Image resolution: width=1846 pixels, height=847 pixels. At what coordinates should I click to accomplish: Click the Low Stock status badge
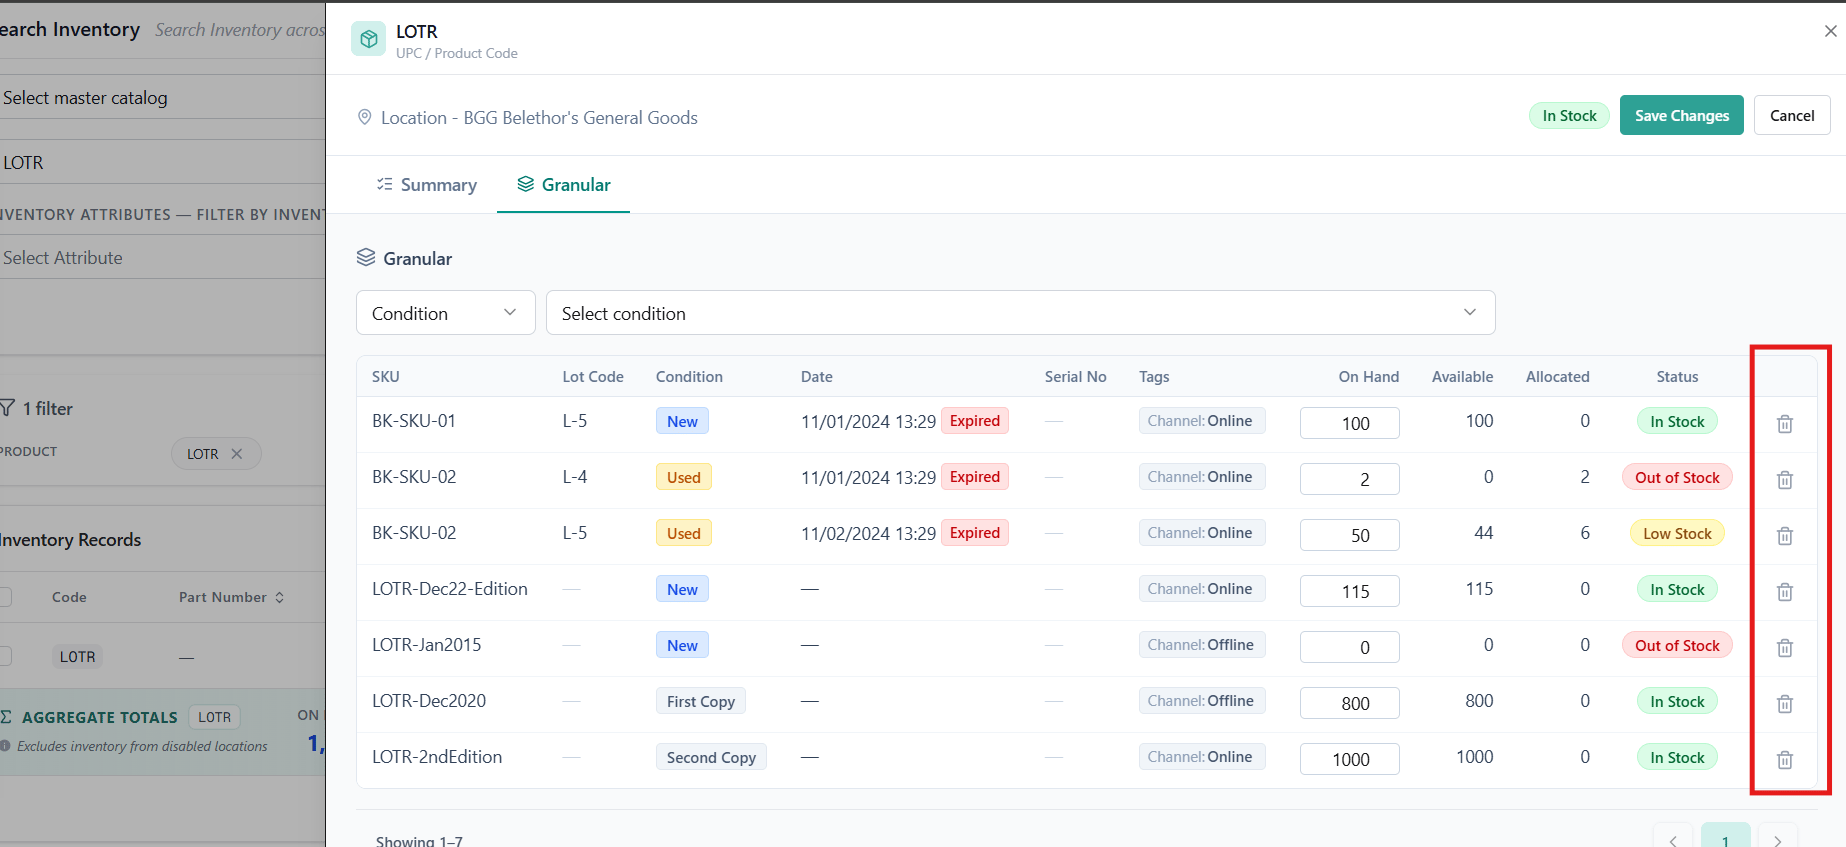pos(1677,533)
